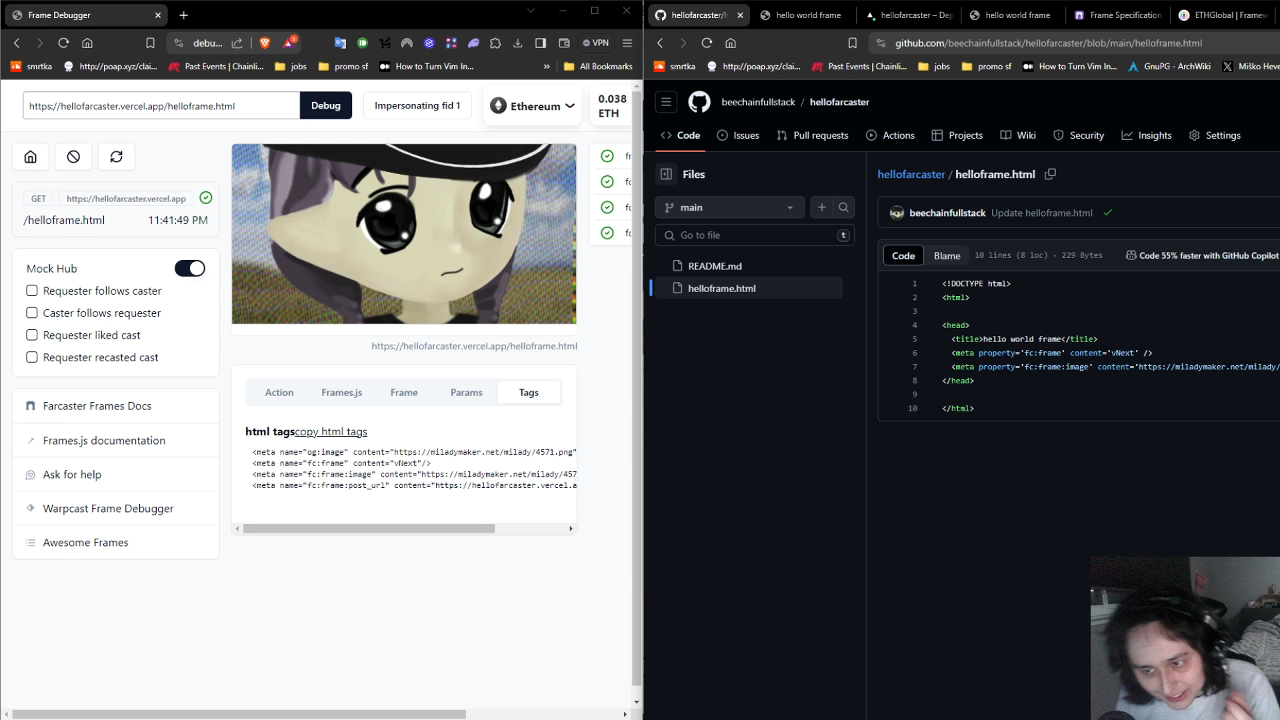Click search files magnifier icon in GitHub
This screenshot has height=720, width=1280.
tap(843, 207)
